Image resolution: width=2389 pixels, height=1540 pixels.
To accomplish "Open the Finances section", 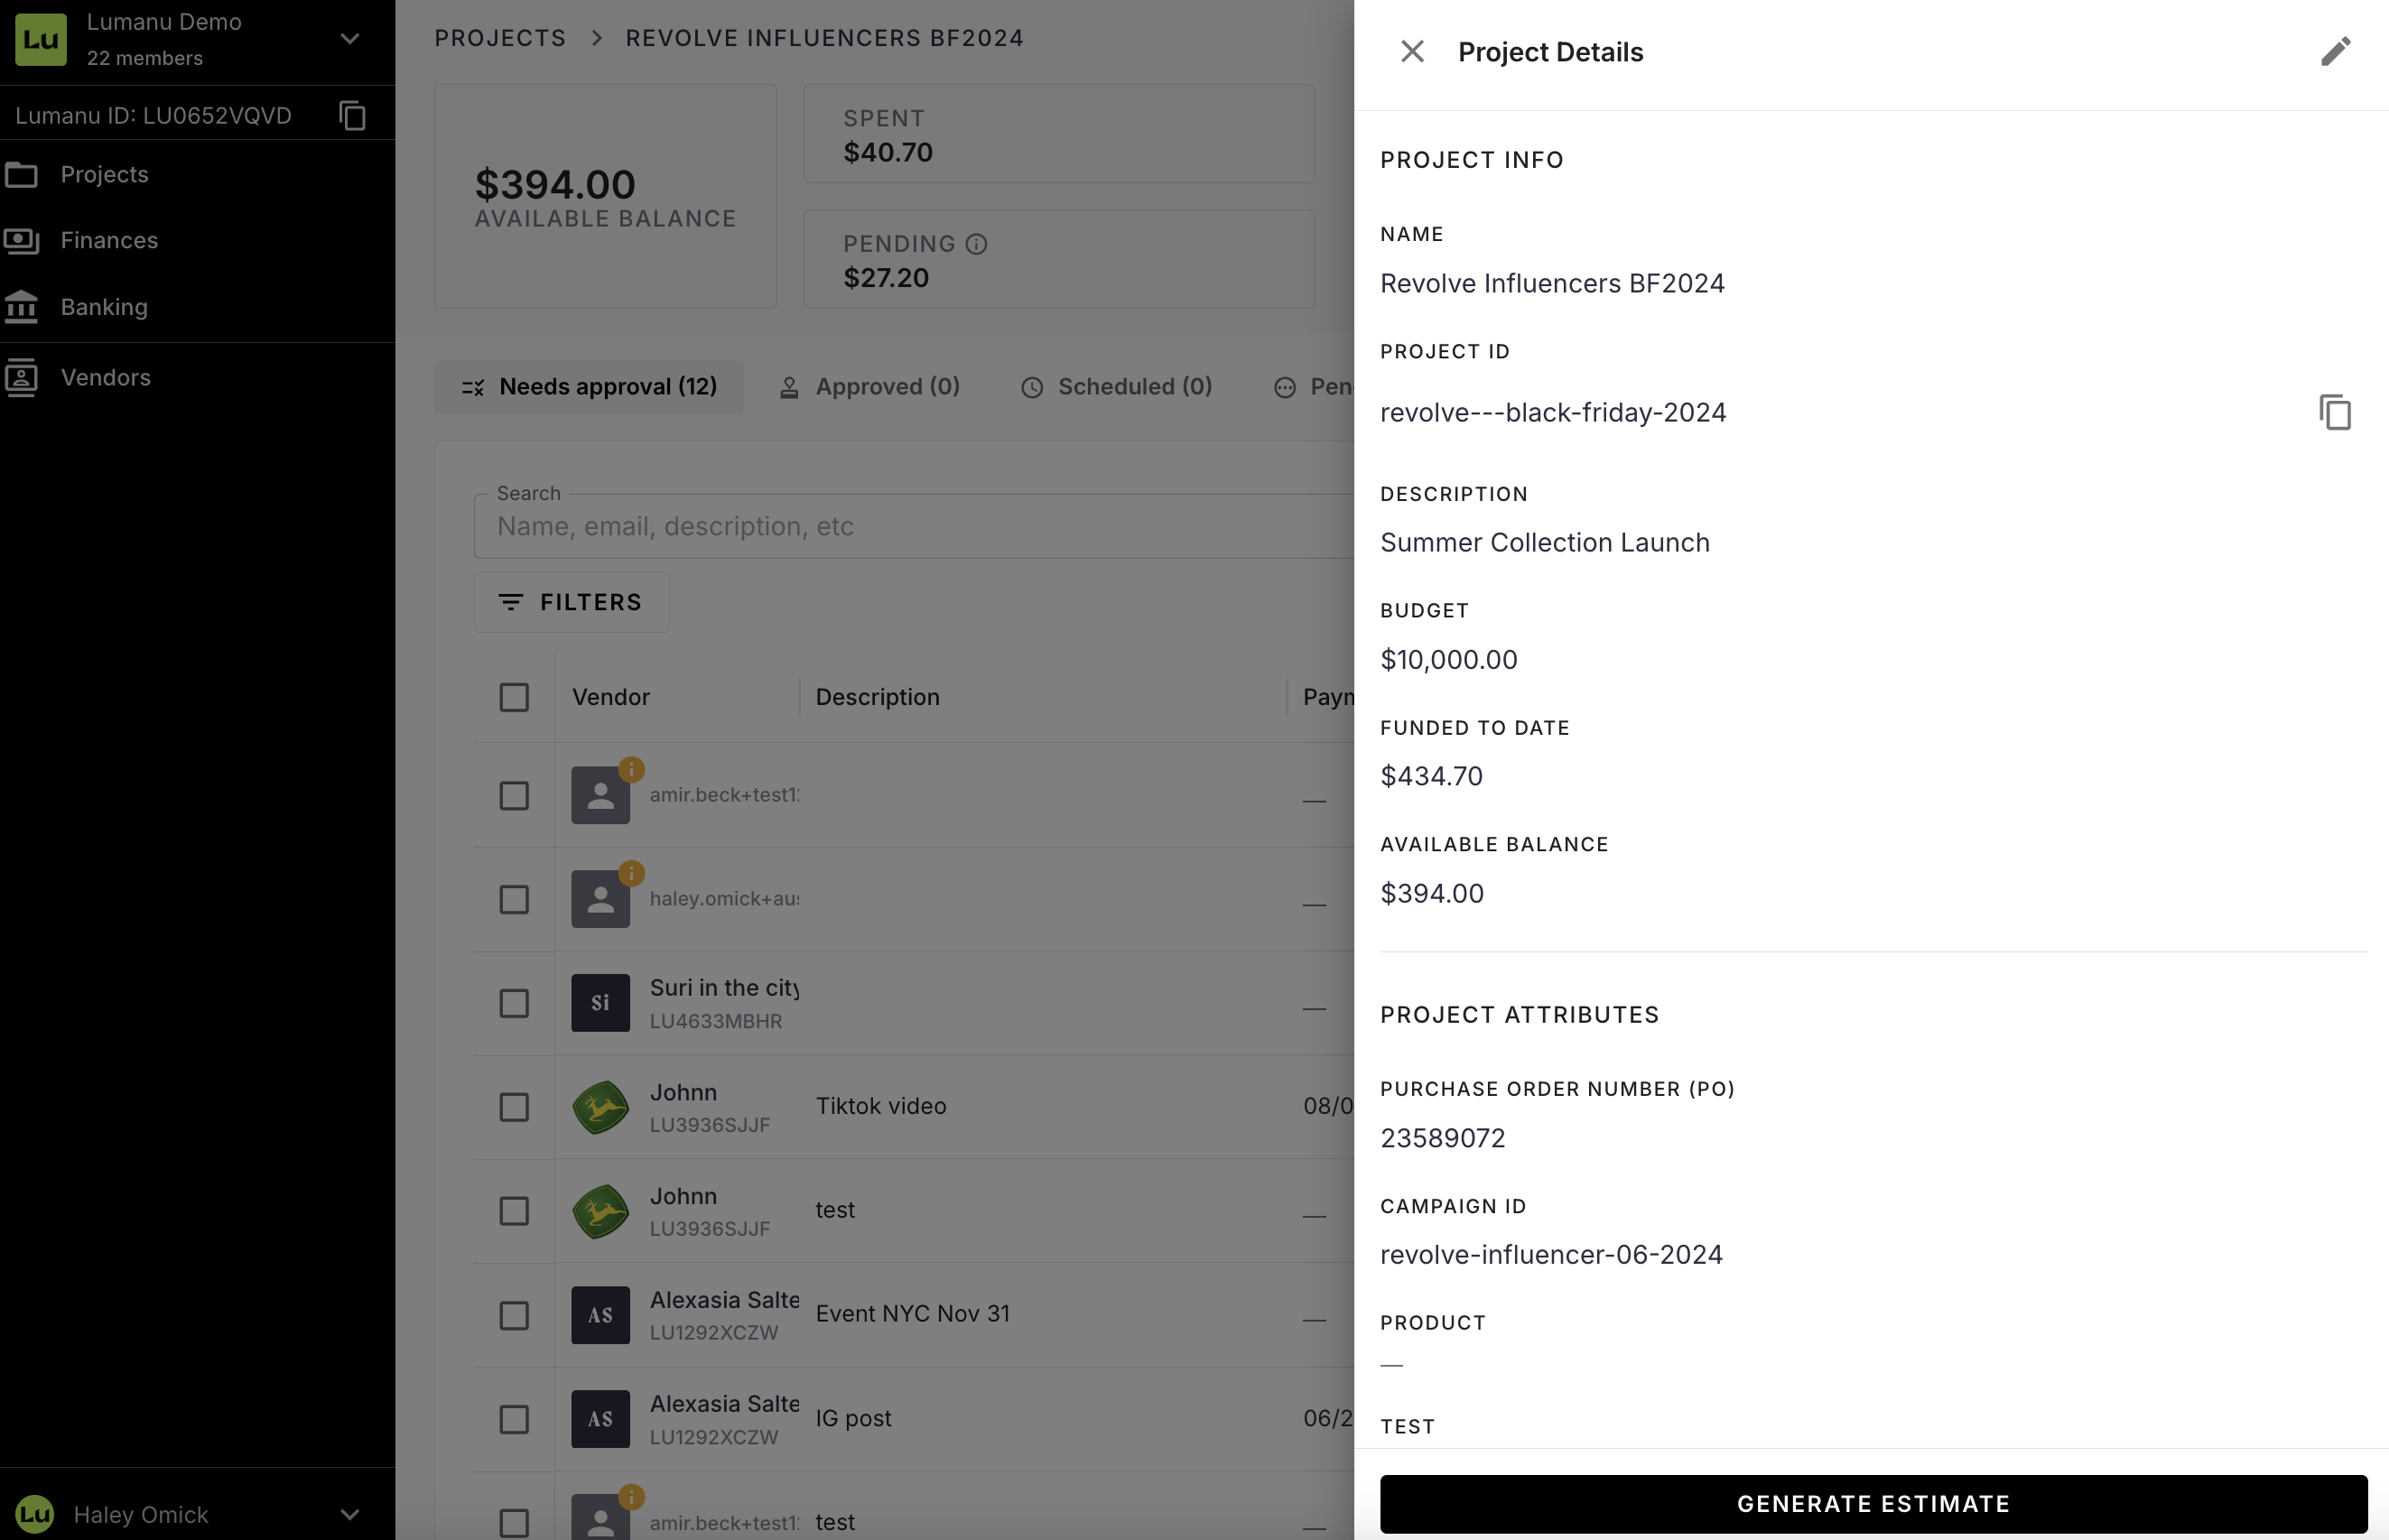I will pyautogui.click(x=109, y=240).
